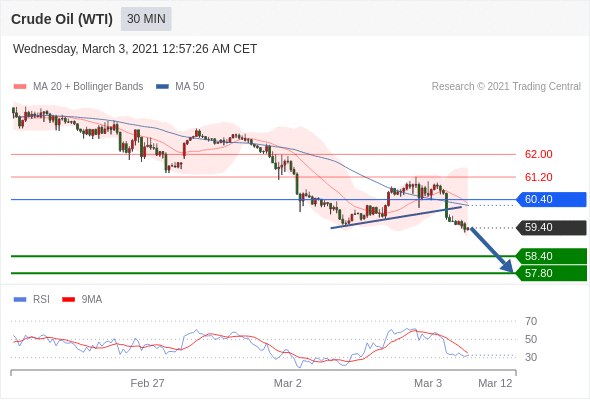Click the Research © 2021 Trading Central text
Screen dimensions: 590x400
(506, 87)
